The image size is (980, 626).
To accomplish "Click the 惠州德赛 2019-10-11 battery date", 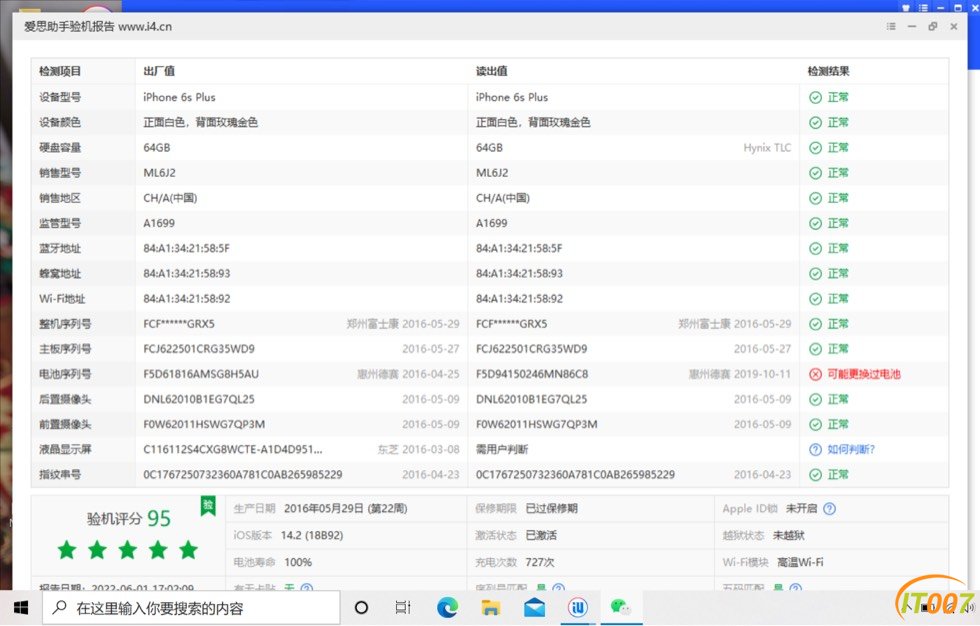I will point(739,374).
